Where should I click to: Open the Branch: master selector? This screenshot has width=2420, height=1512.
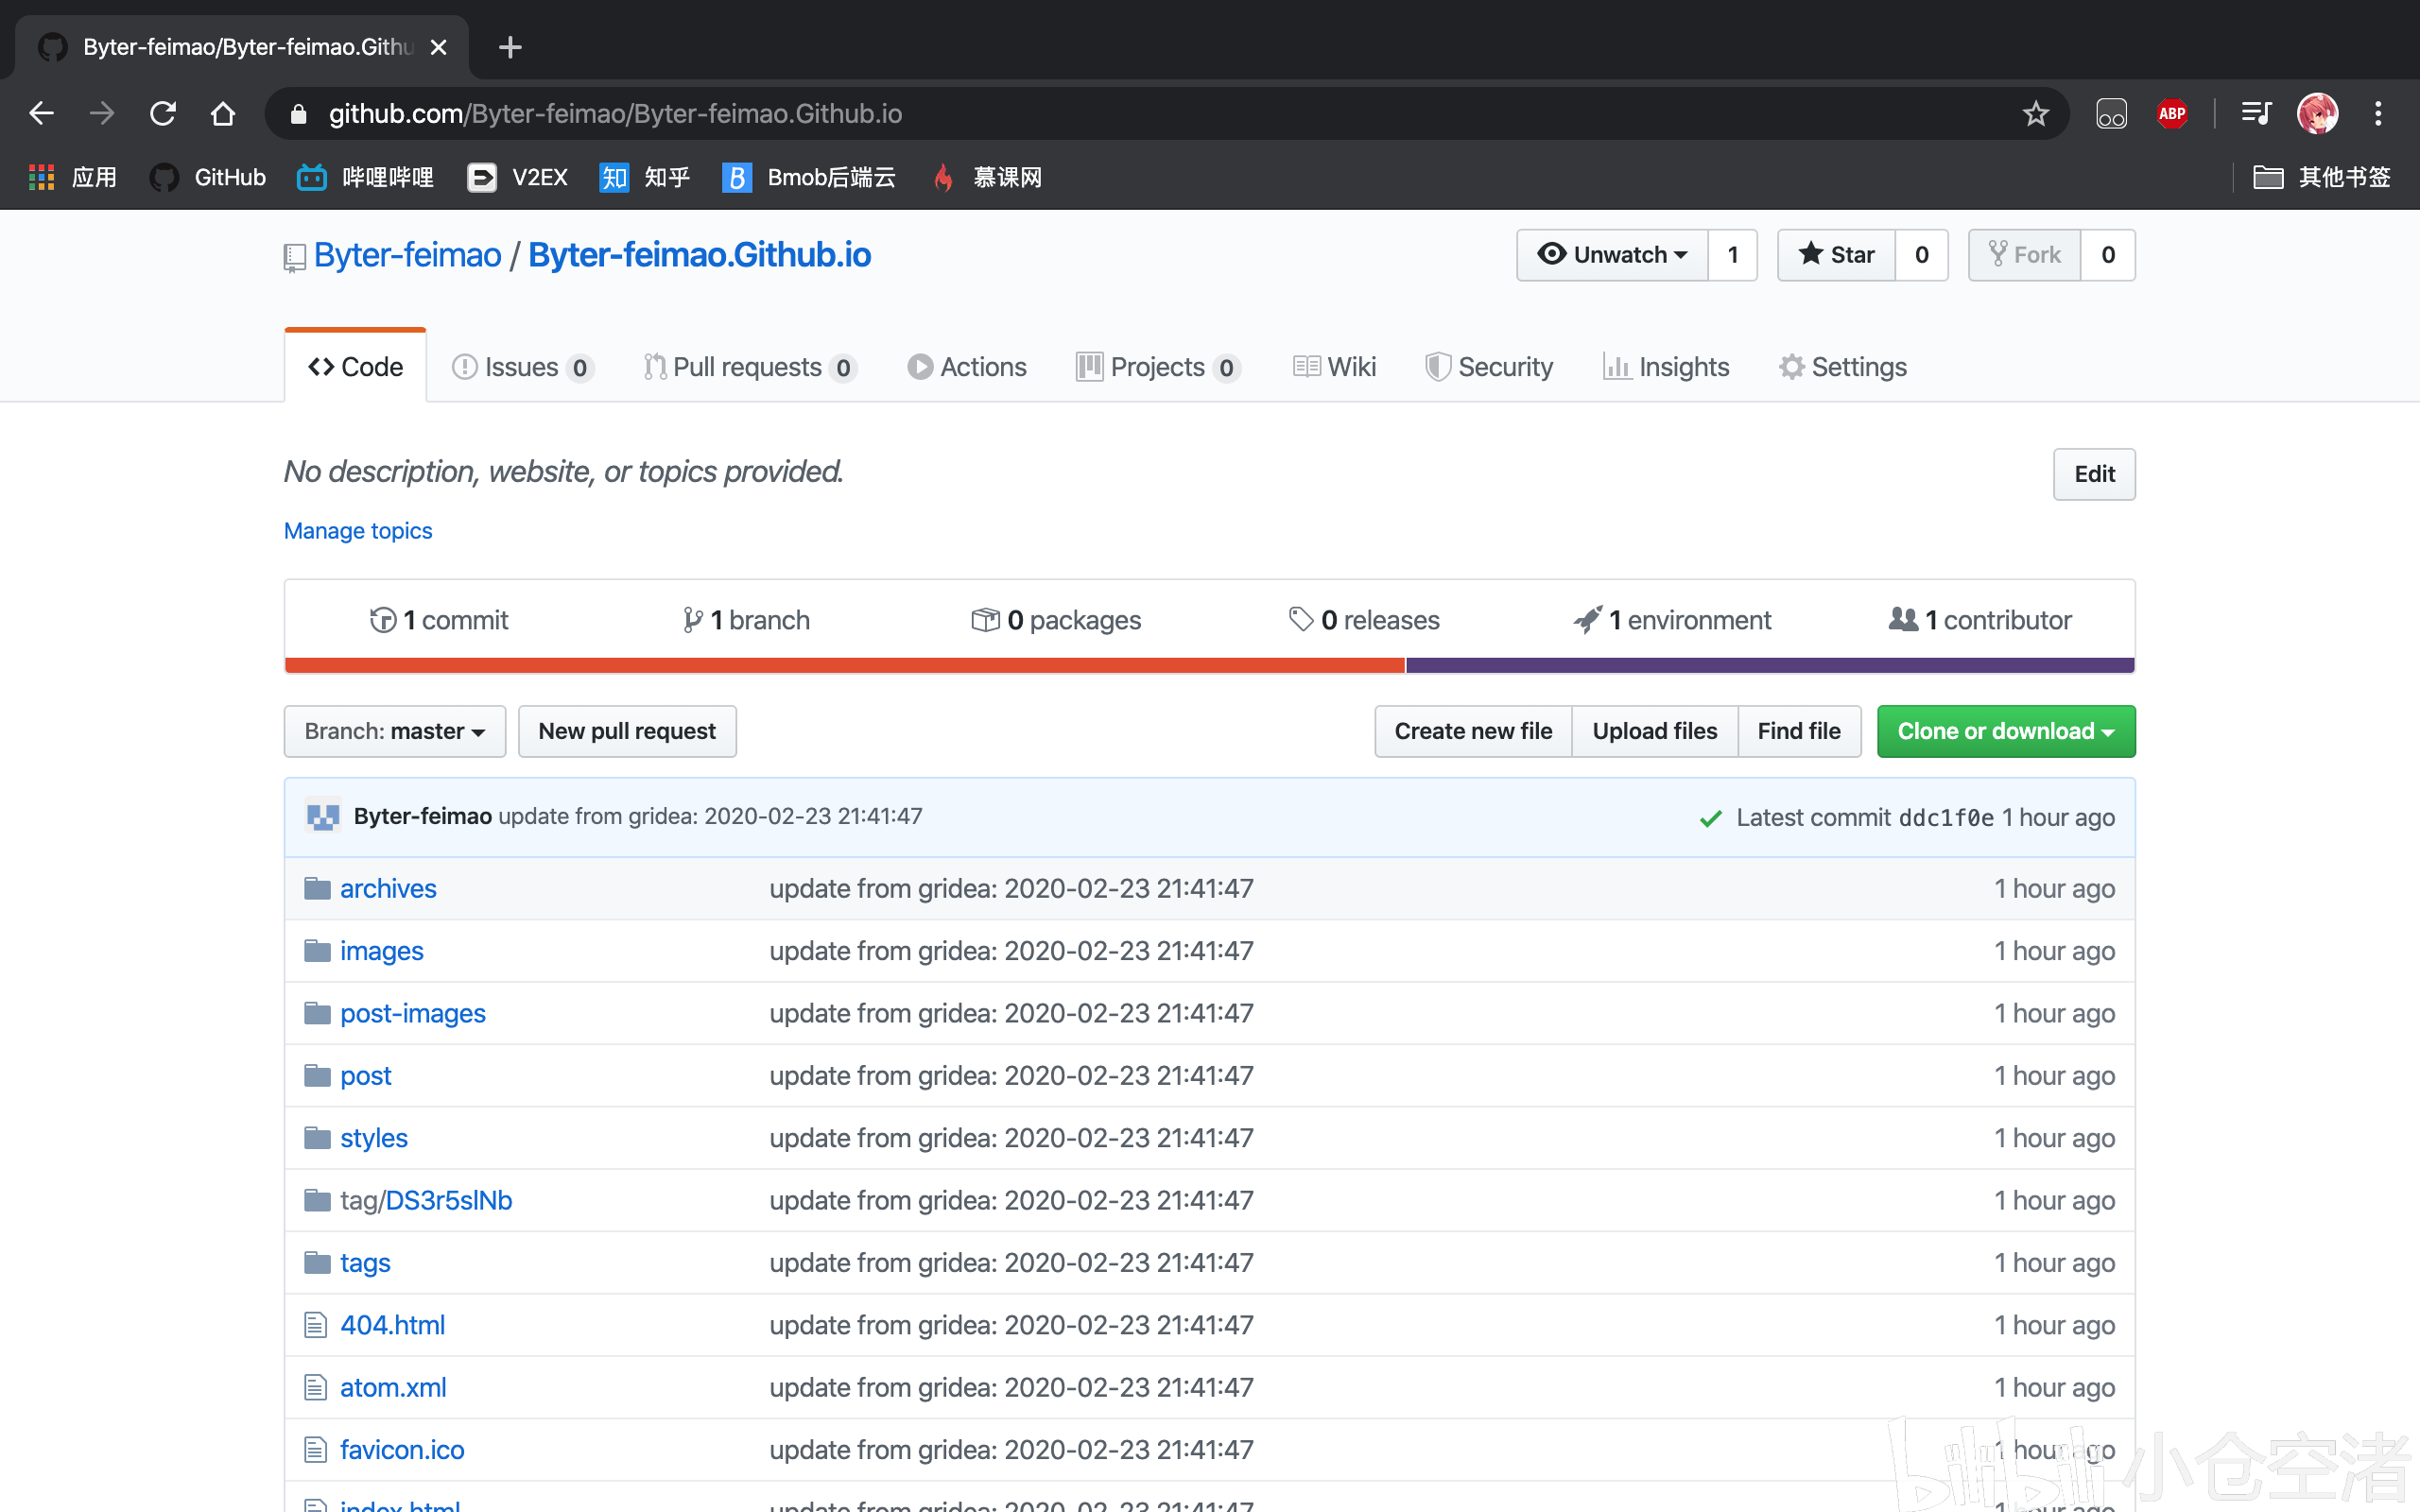click(x=395, y=731)
